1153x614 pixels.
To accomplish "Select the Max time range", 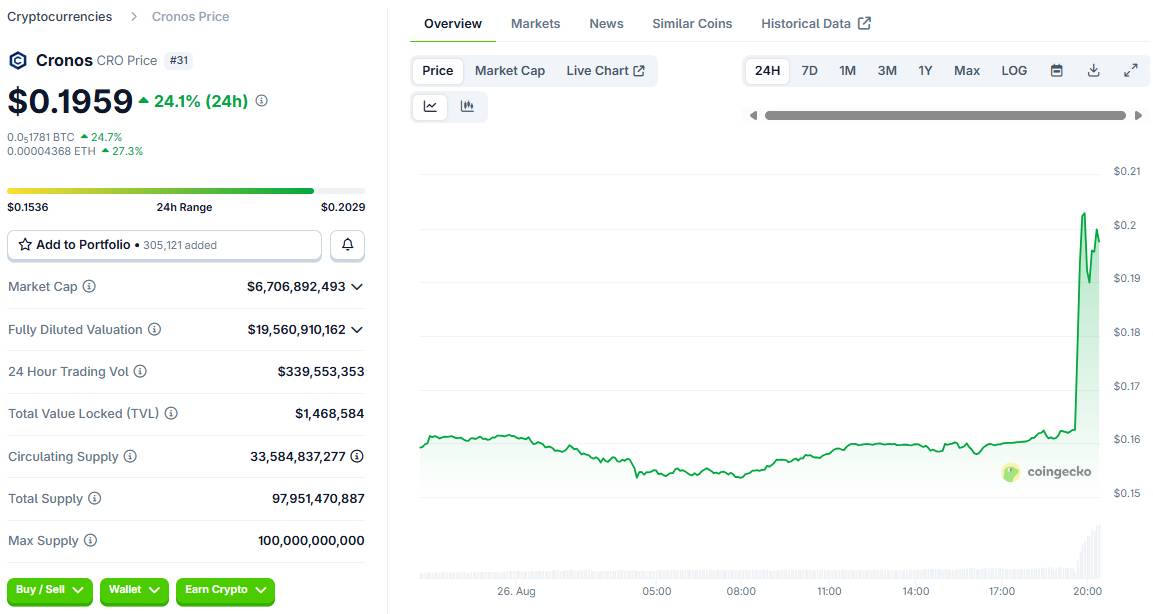I will [967, 71].
